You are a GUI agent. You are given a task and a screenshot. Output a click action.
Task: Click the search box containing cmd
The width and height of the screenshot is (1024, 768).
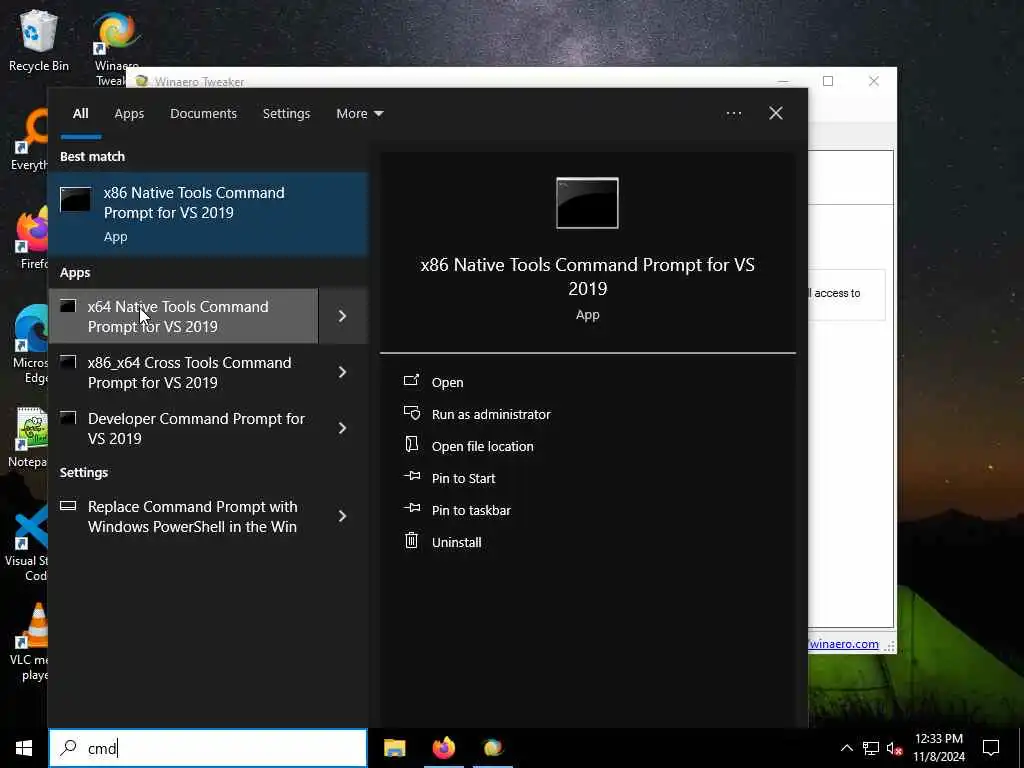pos(208,748)
